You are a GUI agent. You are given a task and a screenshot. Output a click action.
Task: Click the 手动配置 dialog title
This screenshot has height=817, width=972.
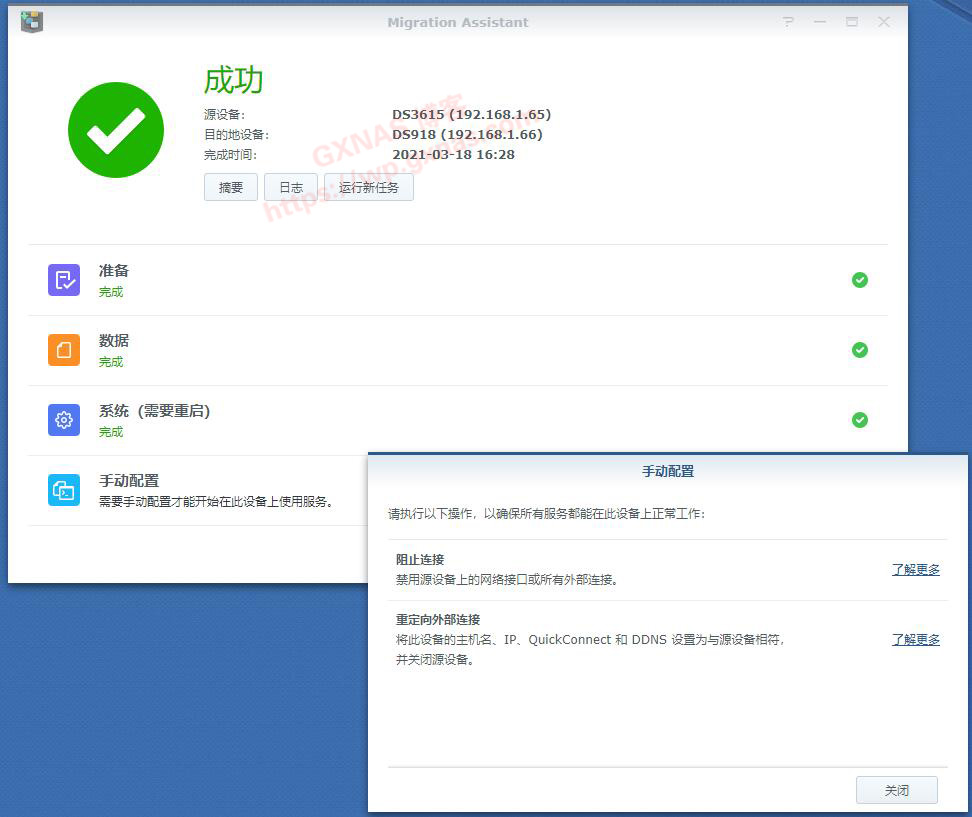click(668, 472)
